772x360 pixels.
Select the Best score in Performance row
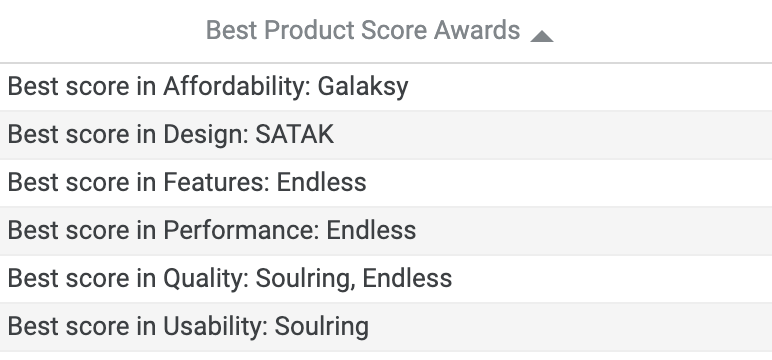[x=386, y=230]
